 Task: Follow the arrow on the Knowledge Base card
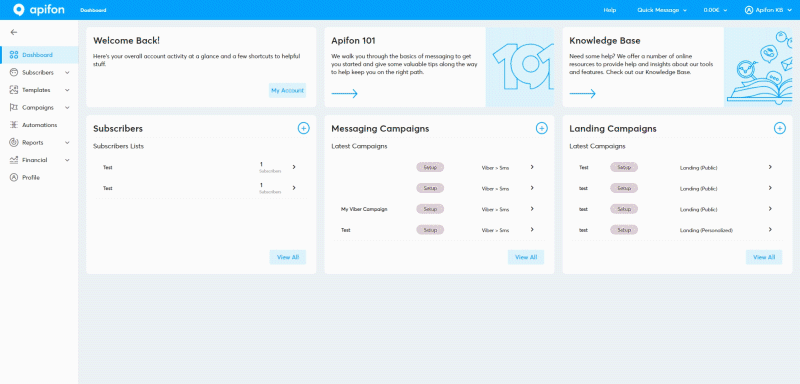[583, 93]
